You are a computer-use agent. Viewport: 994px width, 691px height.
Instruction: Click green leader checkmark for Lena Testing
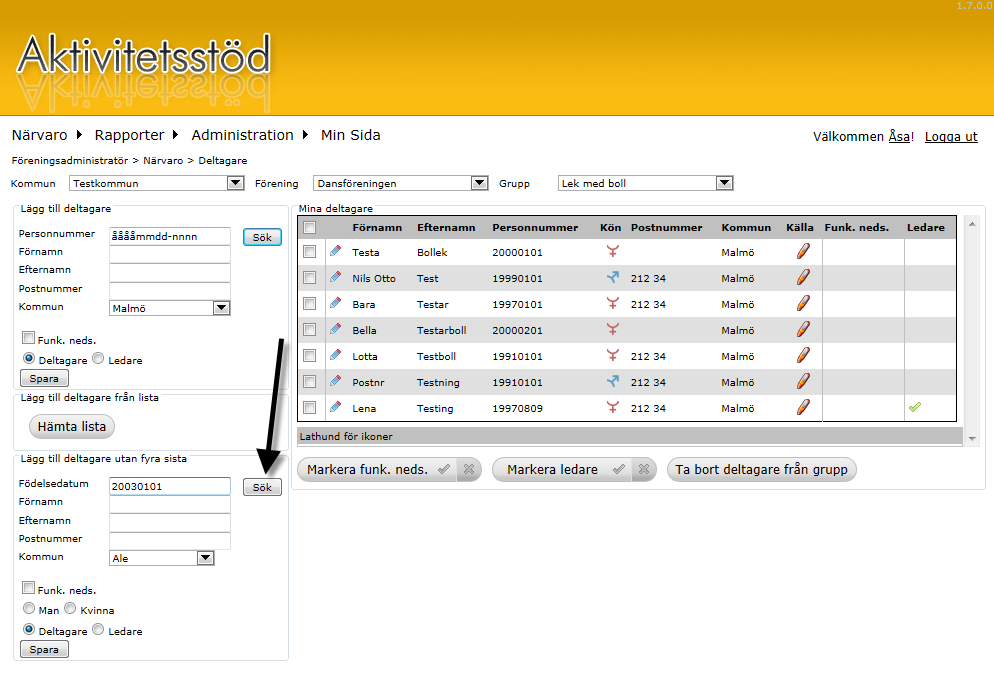click(x=914, y=407)
